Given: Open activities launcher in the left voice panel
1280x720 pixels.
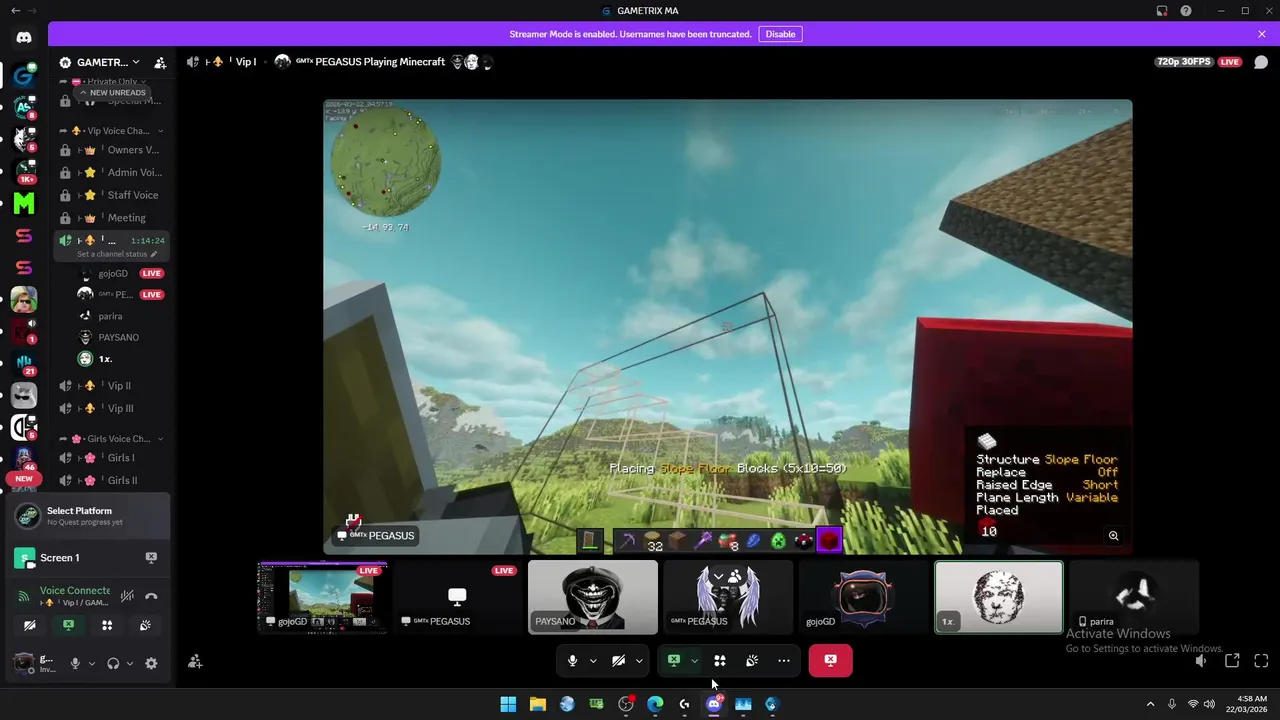Looking at the screenshot, I should coord(107,625).
